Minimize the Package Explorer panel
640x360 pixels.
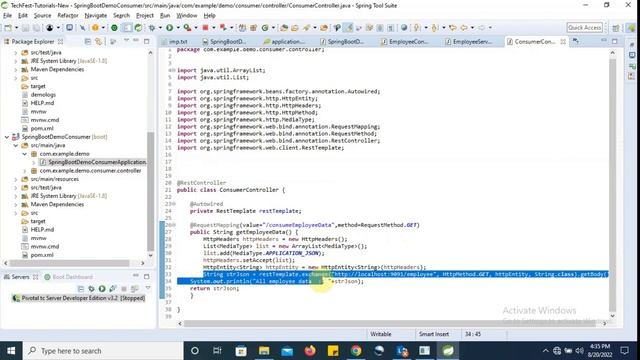pyautogui.click(x=136, y=41)
